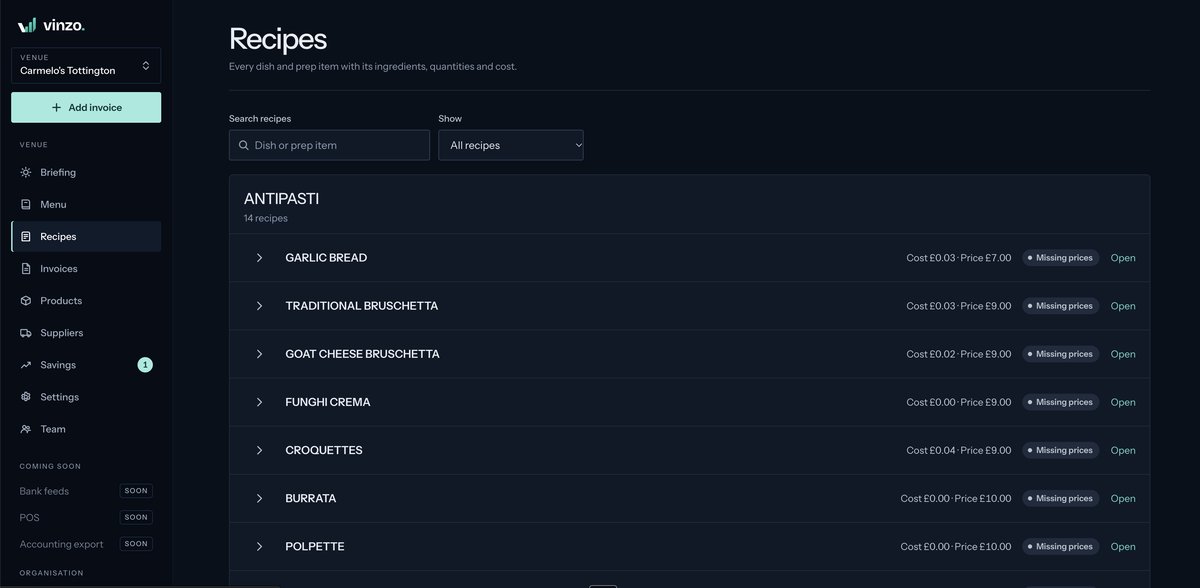Click the Savings notification badge
This screenshot has height=588, width=1200.
coord(145,365)
